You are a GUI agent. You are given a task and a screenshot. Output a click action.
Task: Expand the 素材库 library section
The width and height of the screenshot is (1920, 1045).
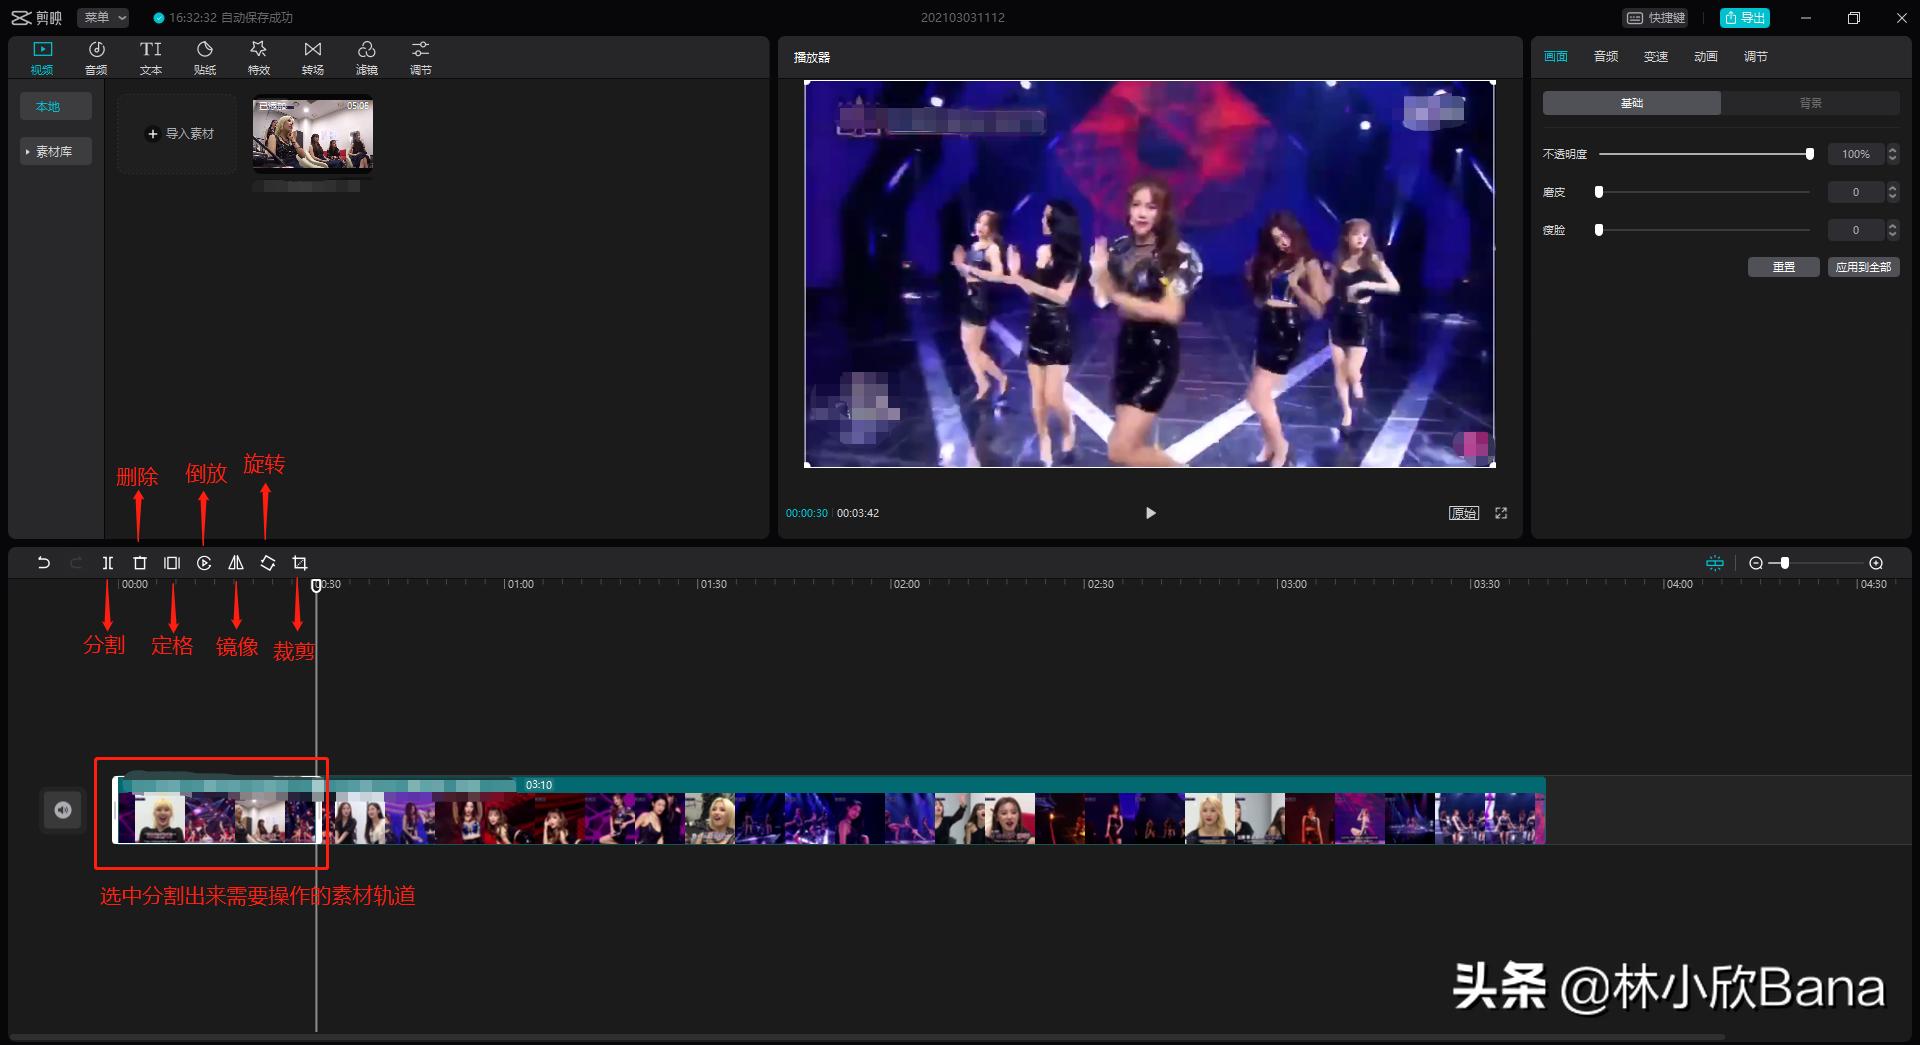click(54, 152)
